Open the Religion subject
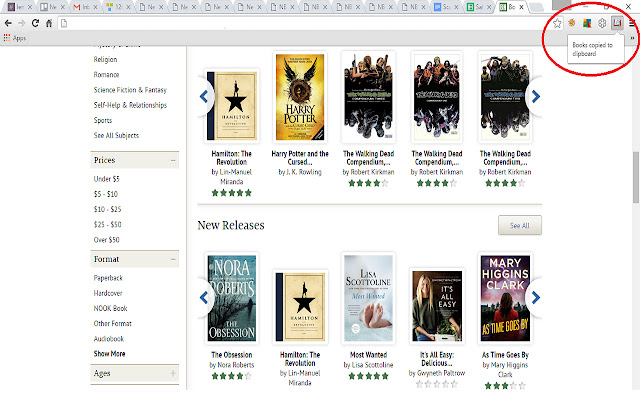The image size is (640, 400). [105, 60]
